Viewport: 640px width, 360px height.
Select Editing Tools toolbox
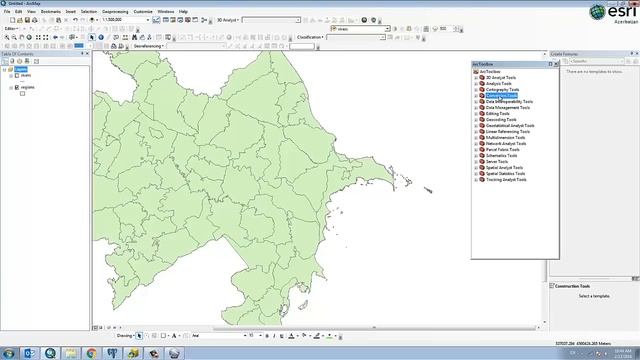pyautogui.click(x=498, y=113)
